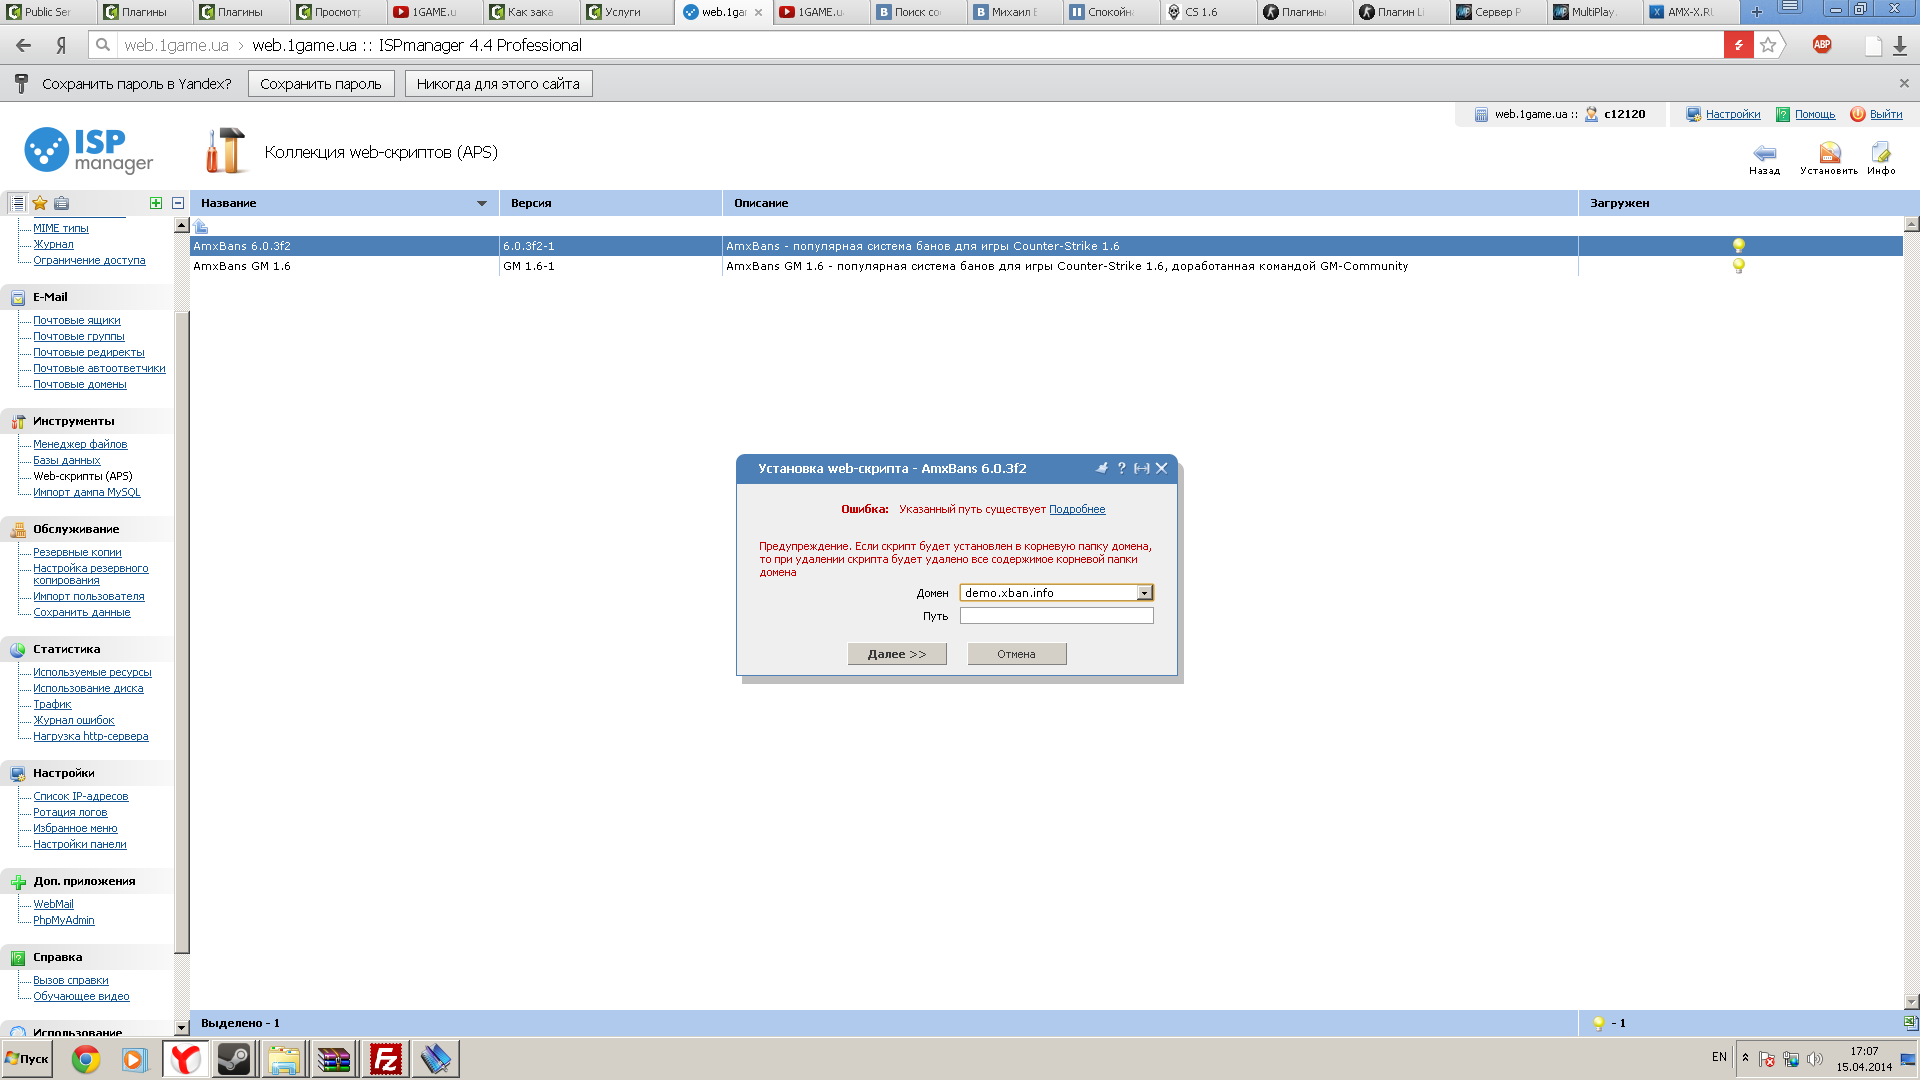The height and width of the screenshot is (1080, 1920).
Task: Open Почтовые ящики in sidebar
Action: [x=76, y=320]
